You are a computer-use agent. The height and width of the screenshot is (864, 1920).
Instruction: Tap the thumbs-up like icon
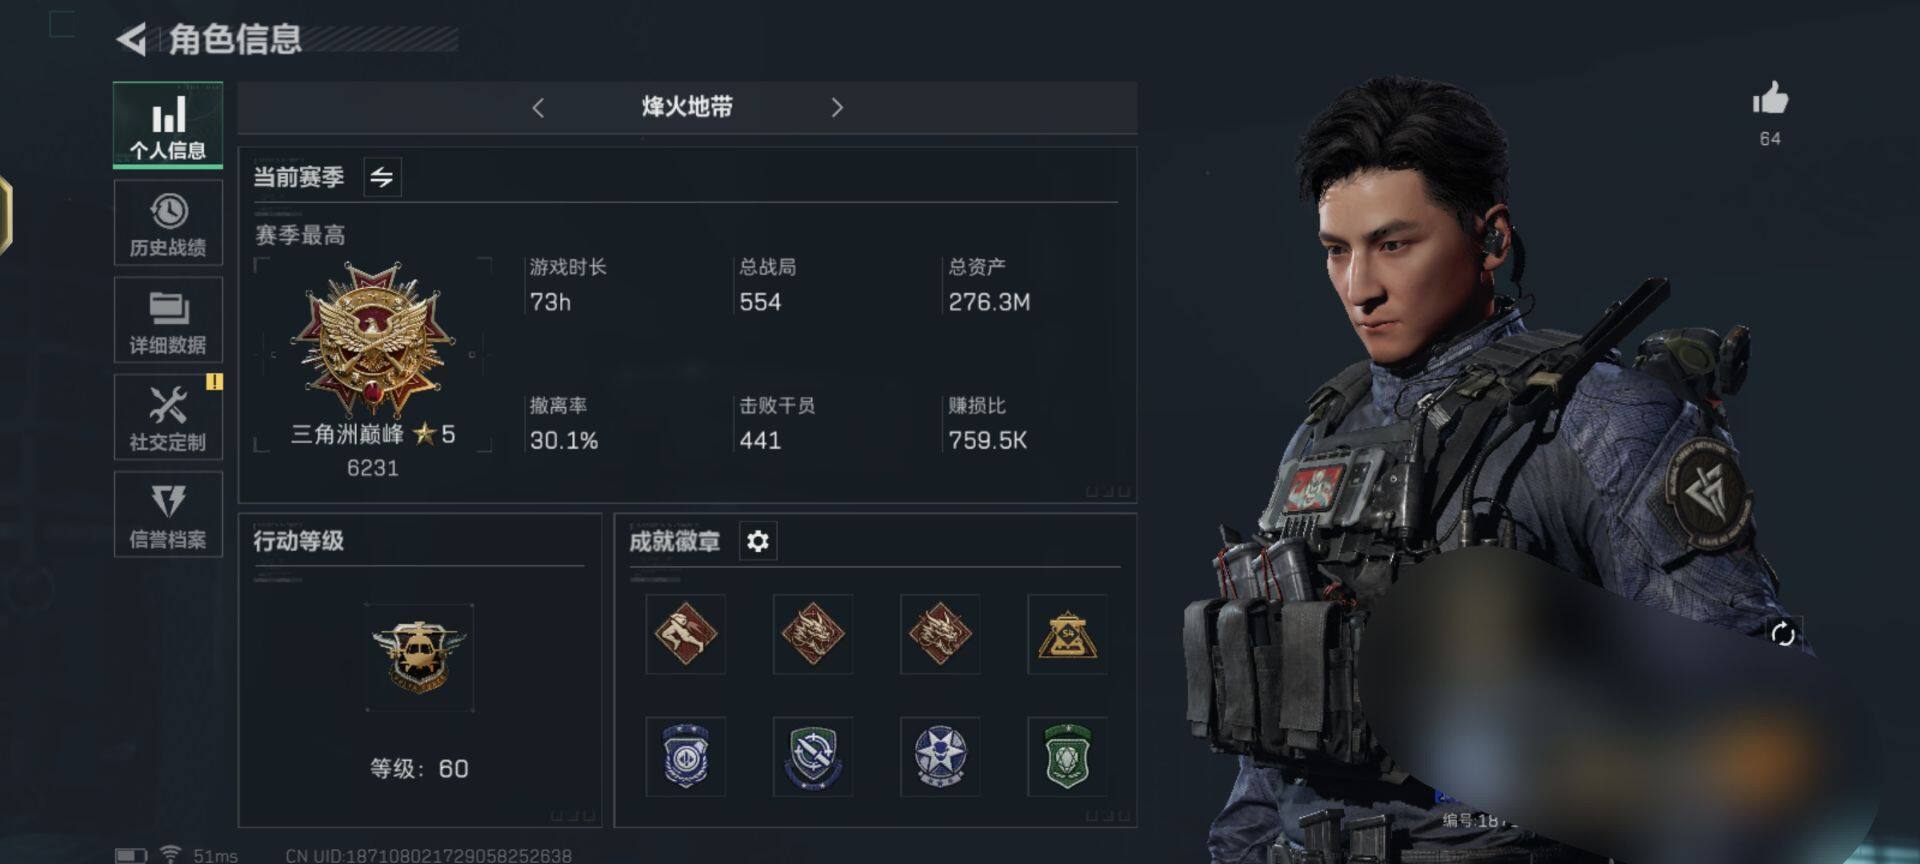(1770, 99)
